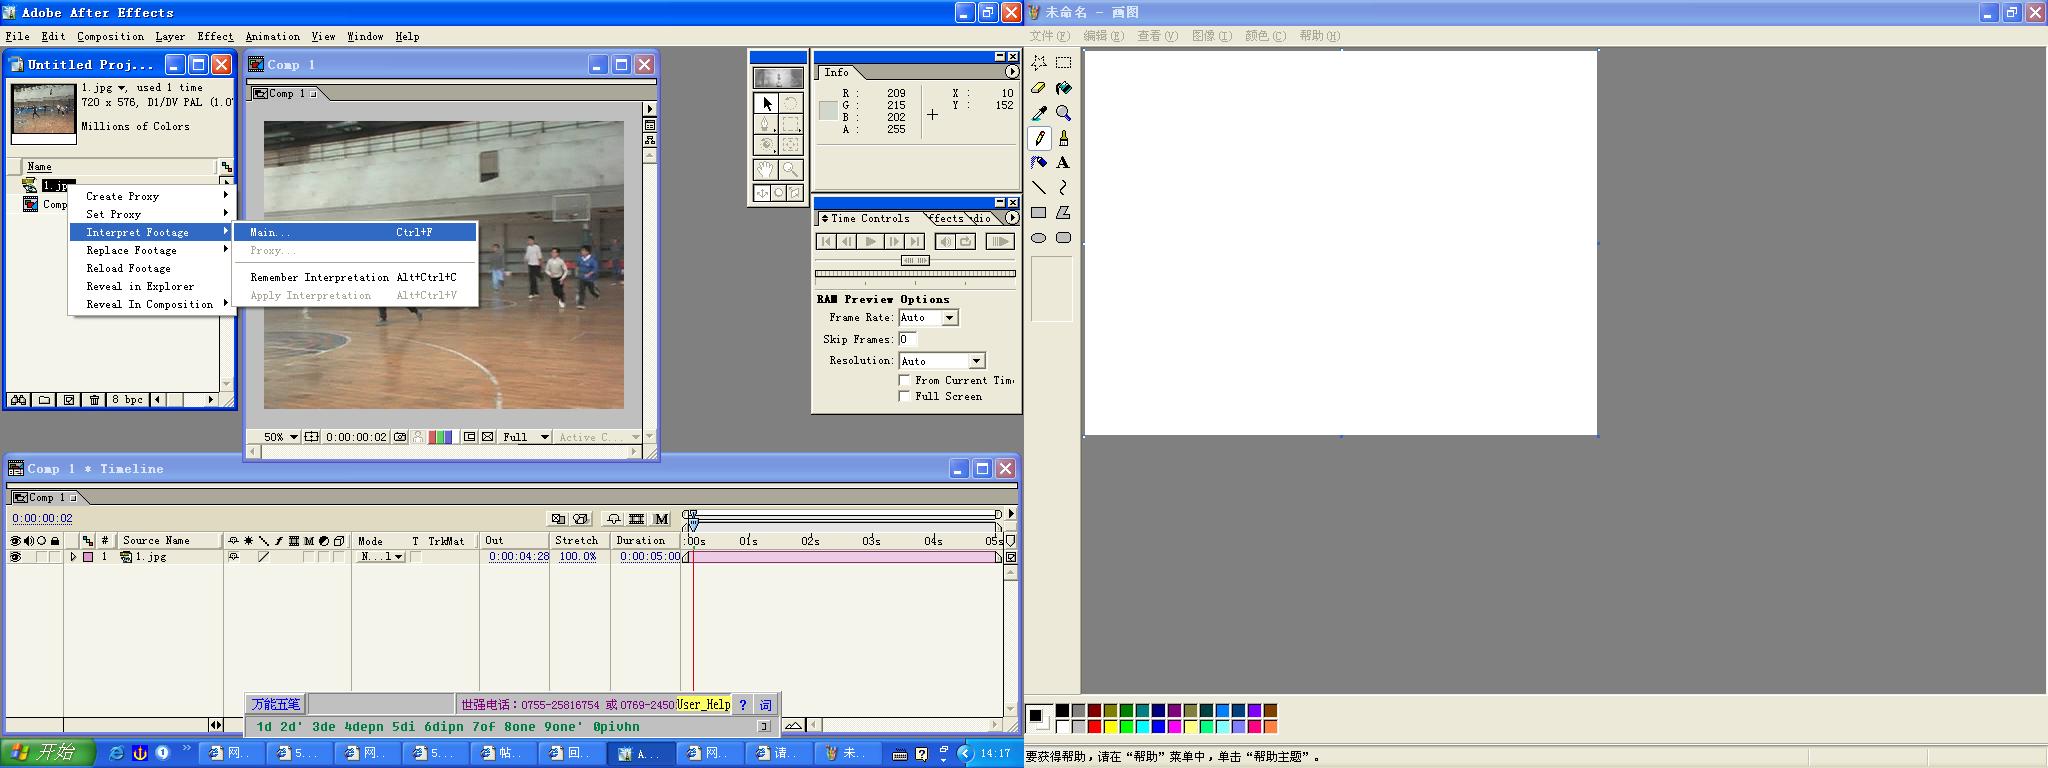Viewport: 2048px width, 768px height.
Task: Toggle the shy layers button in timeline
Action: 613,519
